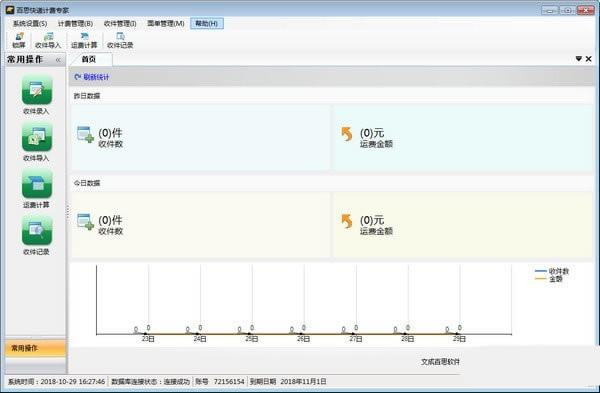Screen dimensions: 600x393
Task: Collapse the 常用操作 sidebar with chevrons
Action: coord(58,60)
